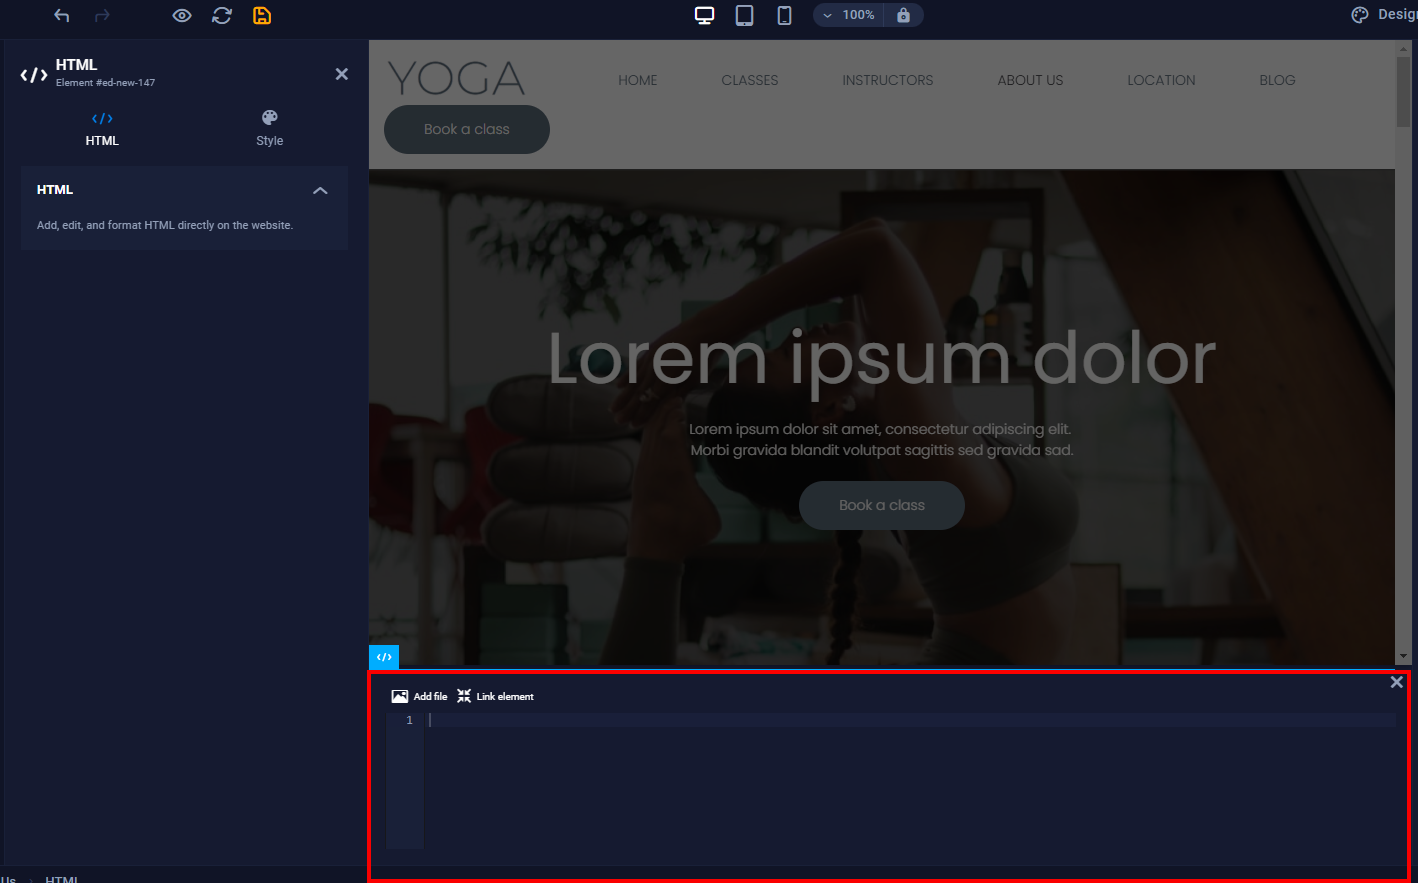Switch to mobile phone view icon
This screenshot has width=1418, height=883.
coord(785,15)
